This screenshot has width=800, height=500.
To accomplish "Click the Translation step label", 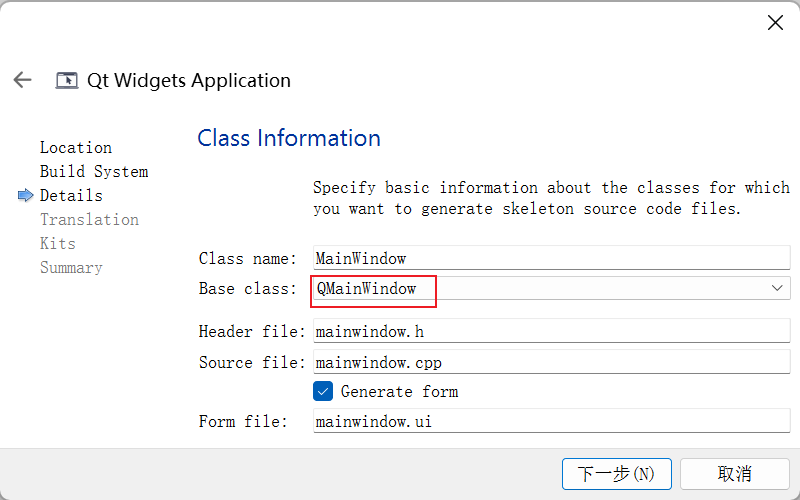I will tap(89, 219).
